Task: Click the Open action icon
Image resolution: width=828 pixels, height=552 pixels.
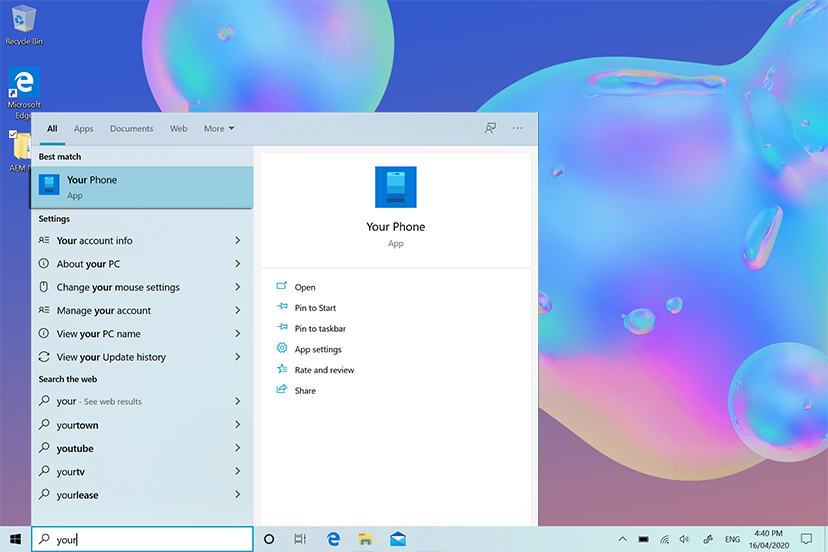Action: point(281,286)
